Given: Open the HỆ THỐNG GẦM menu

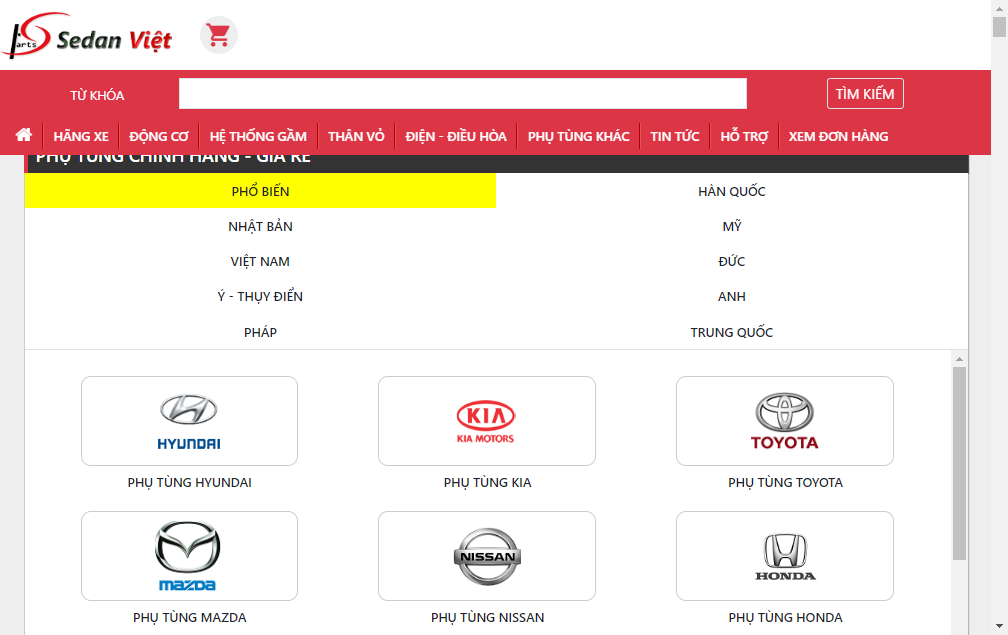Looking at the screenshot, I should [x=258, y=136].
